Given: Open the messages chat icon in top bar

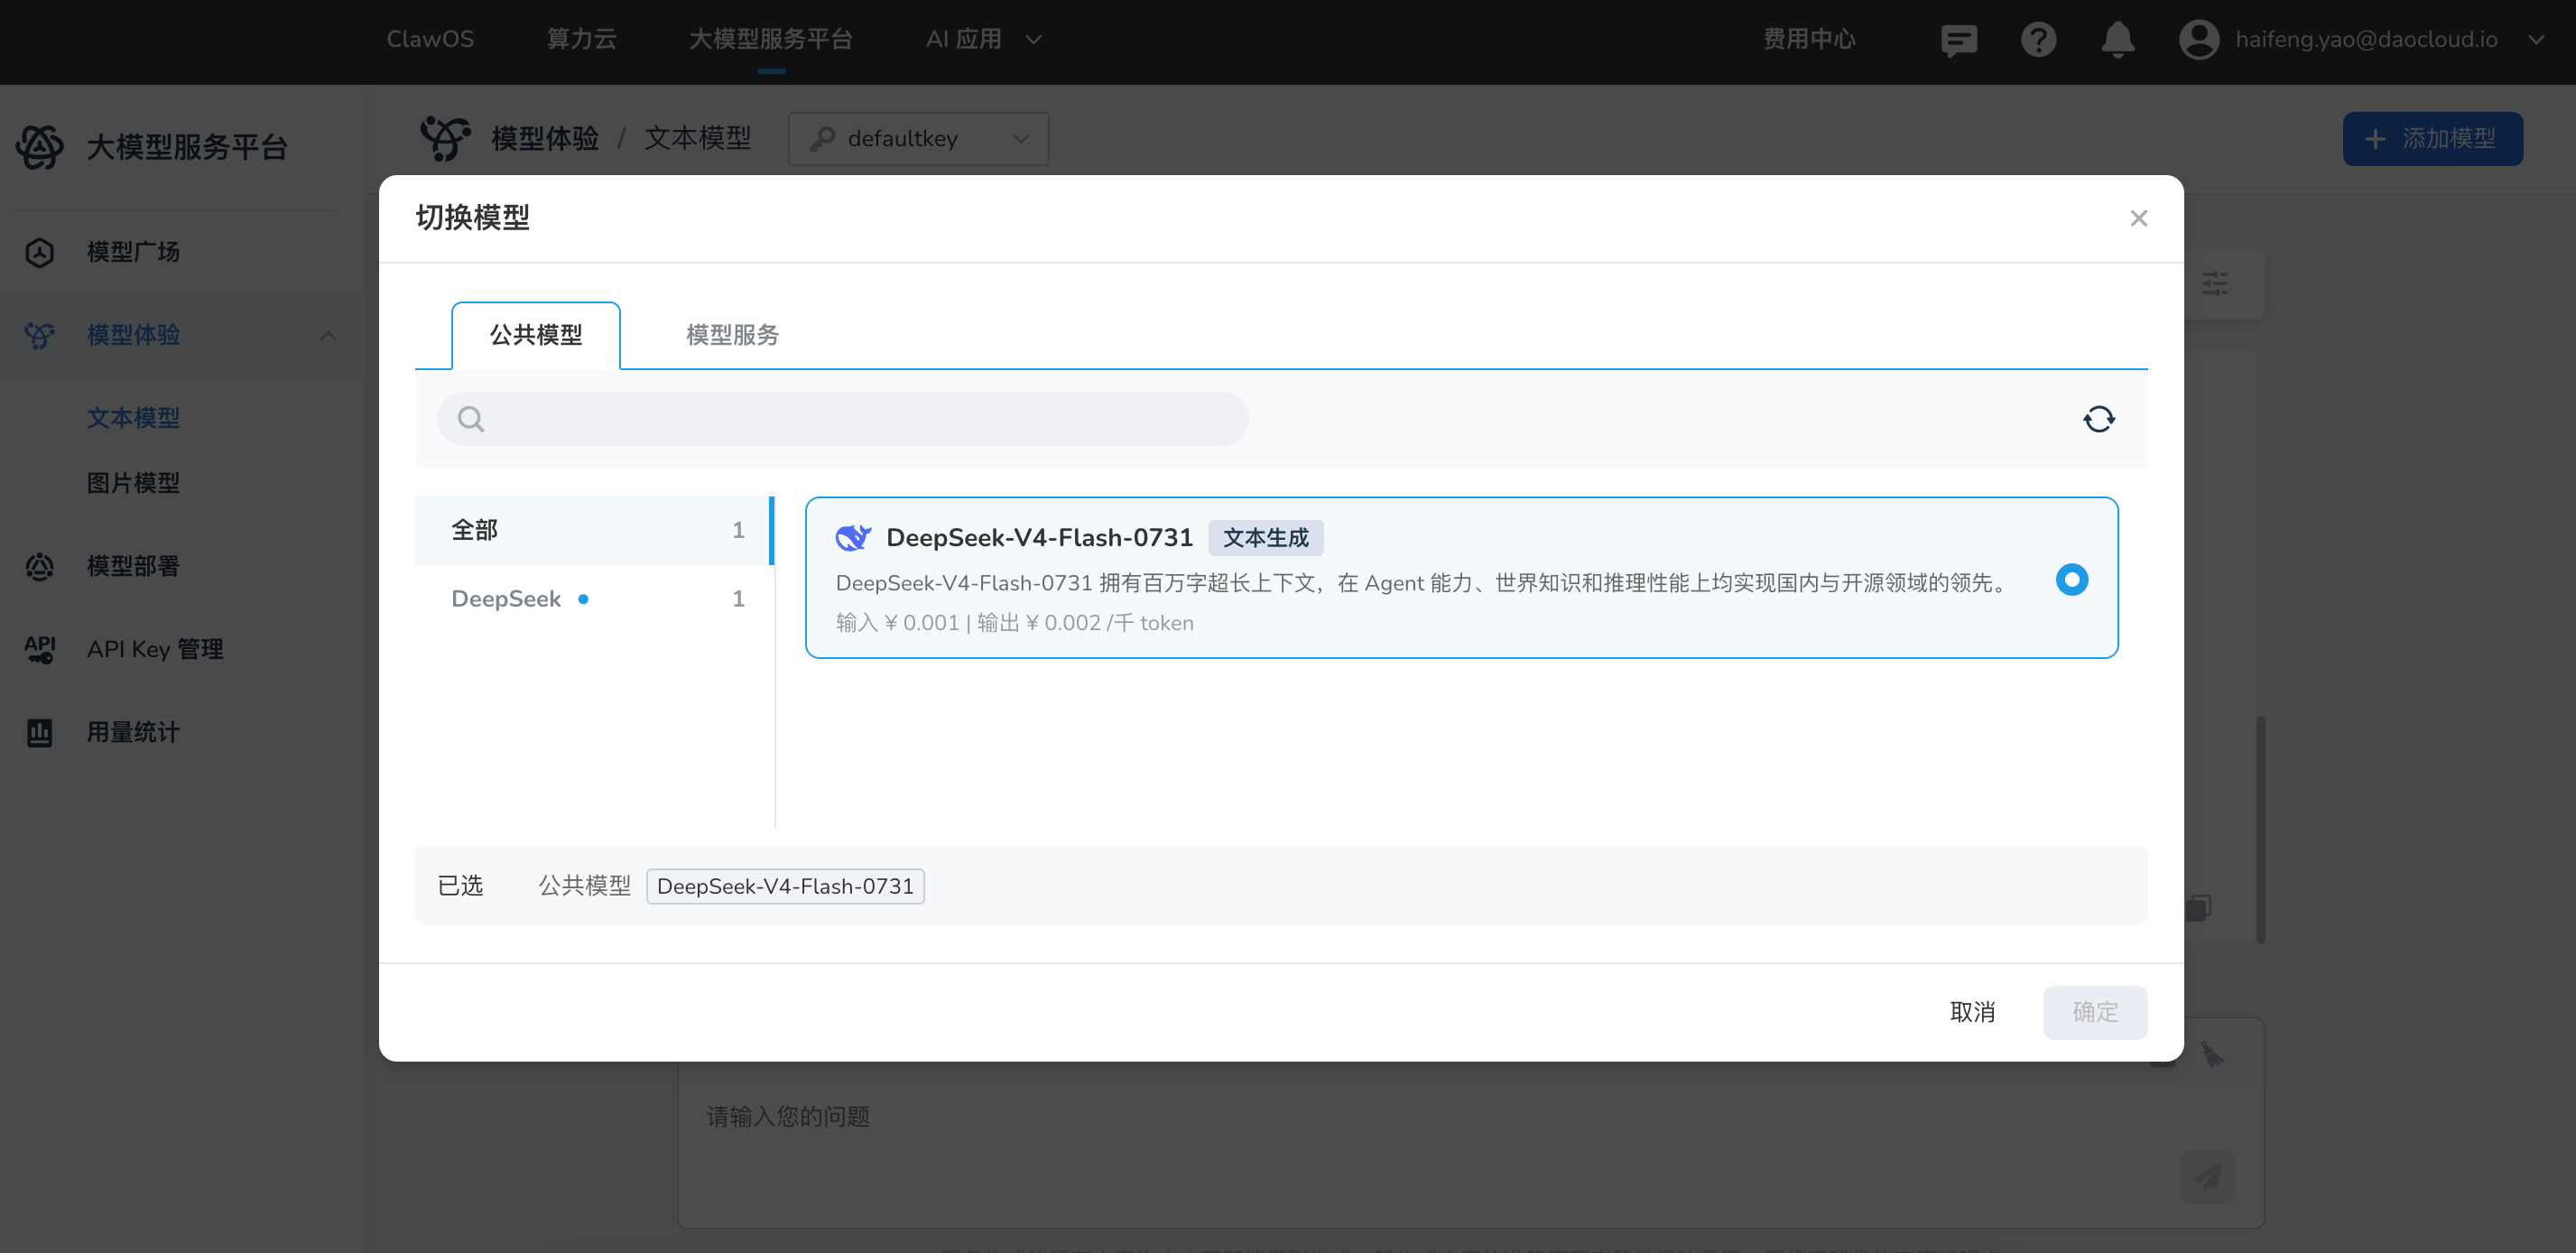Looking at the screenshot, I should 1958,40.
